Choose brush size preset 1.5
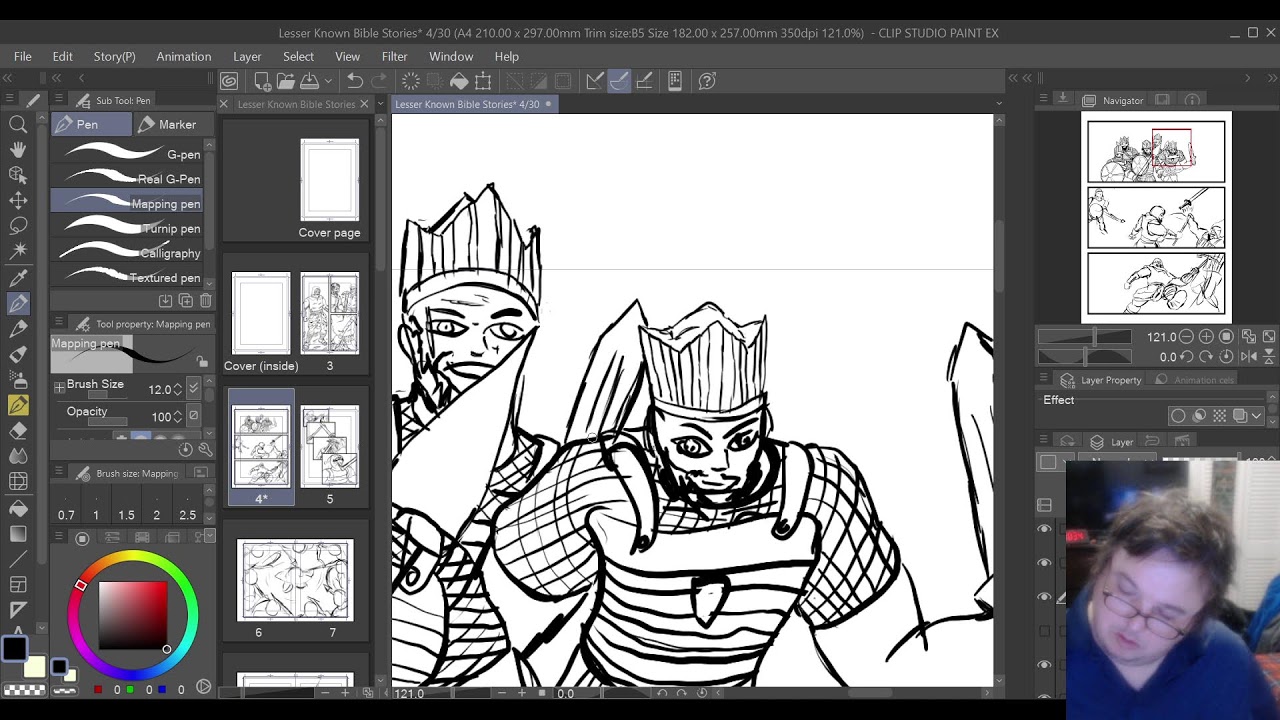The width and height of the screenshot is (1280, 720). click(x=126, y=505)
